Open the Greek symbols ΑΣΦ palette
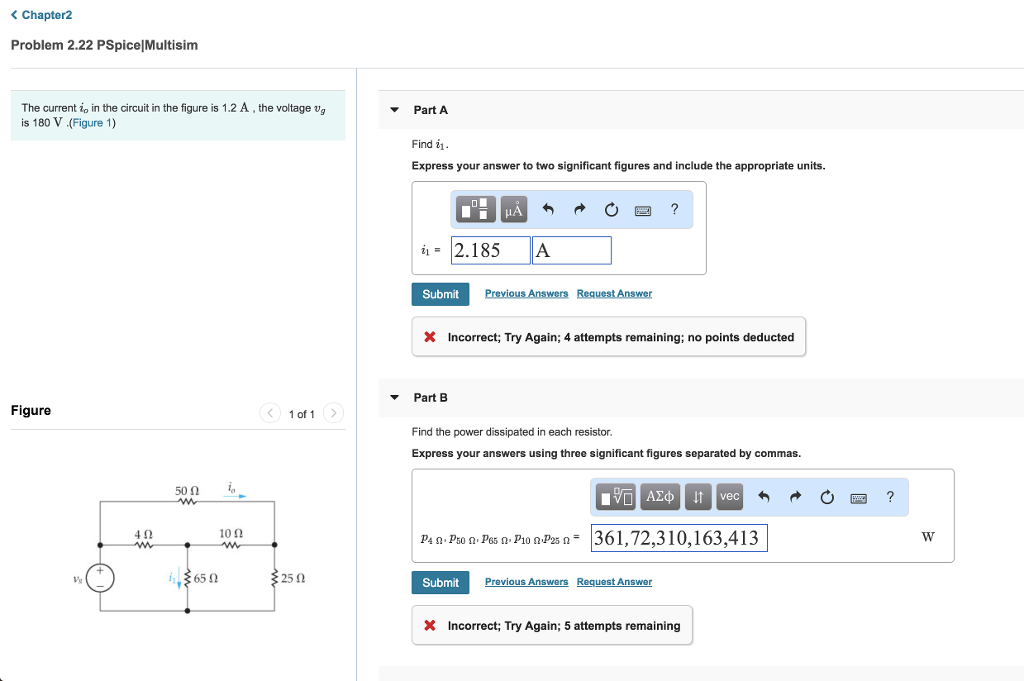1024x681 pixels. (x=661, y=497)
